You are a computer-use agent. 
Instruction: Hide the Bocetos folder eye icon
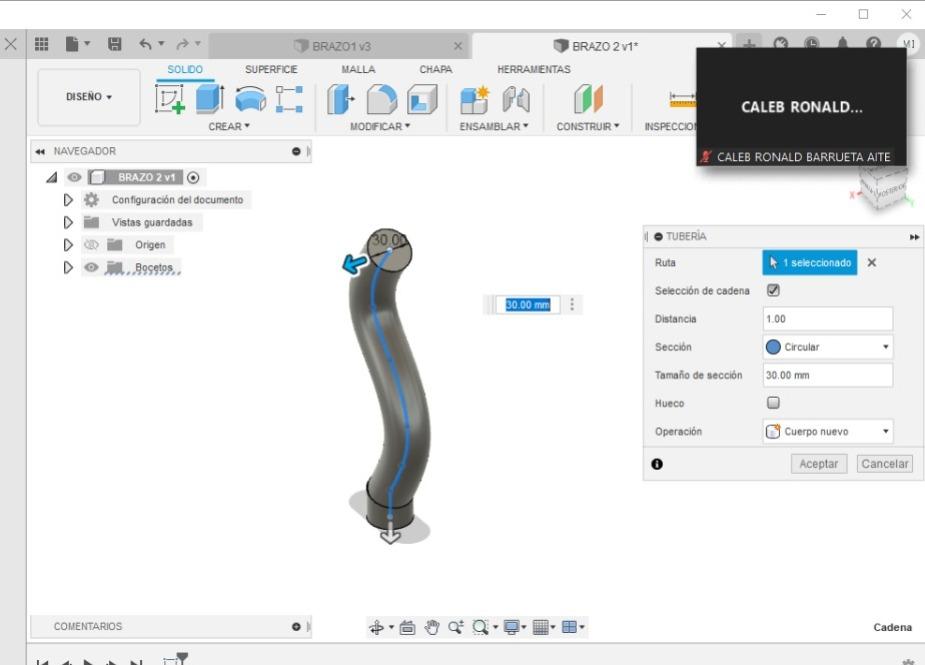[x=91, y=267]
